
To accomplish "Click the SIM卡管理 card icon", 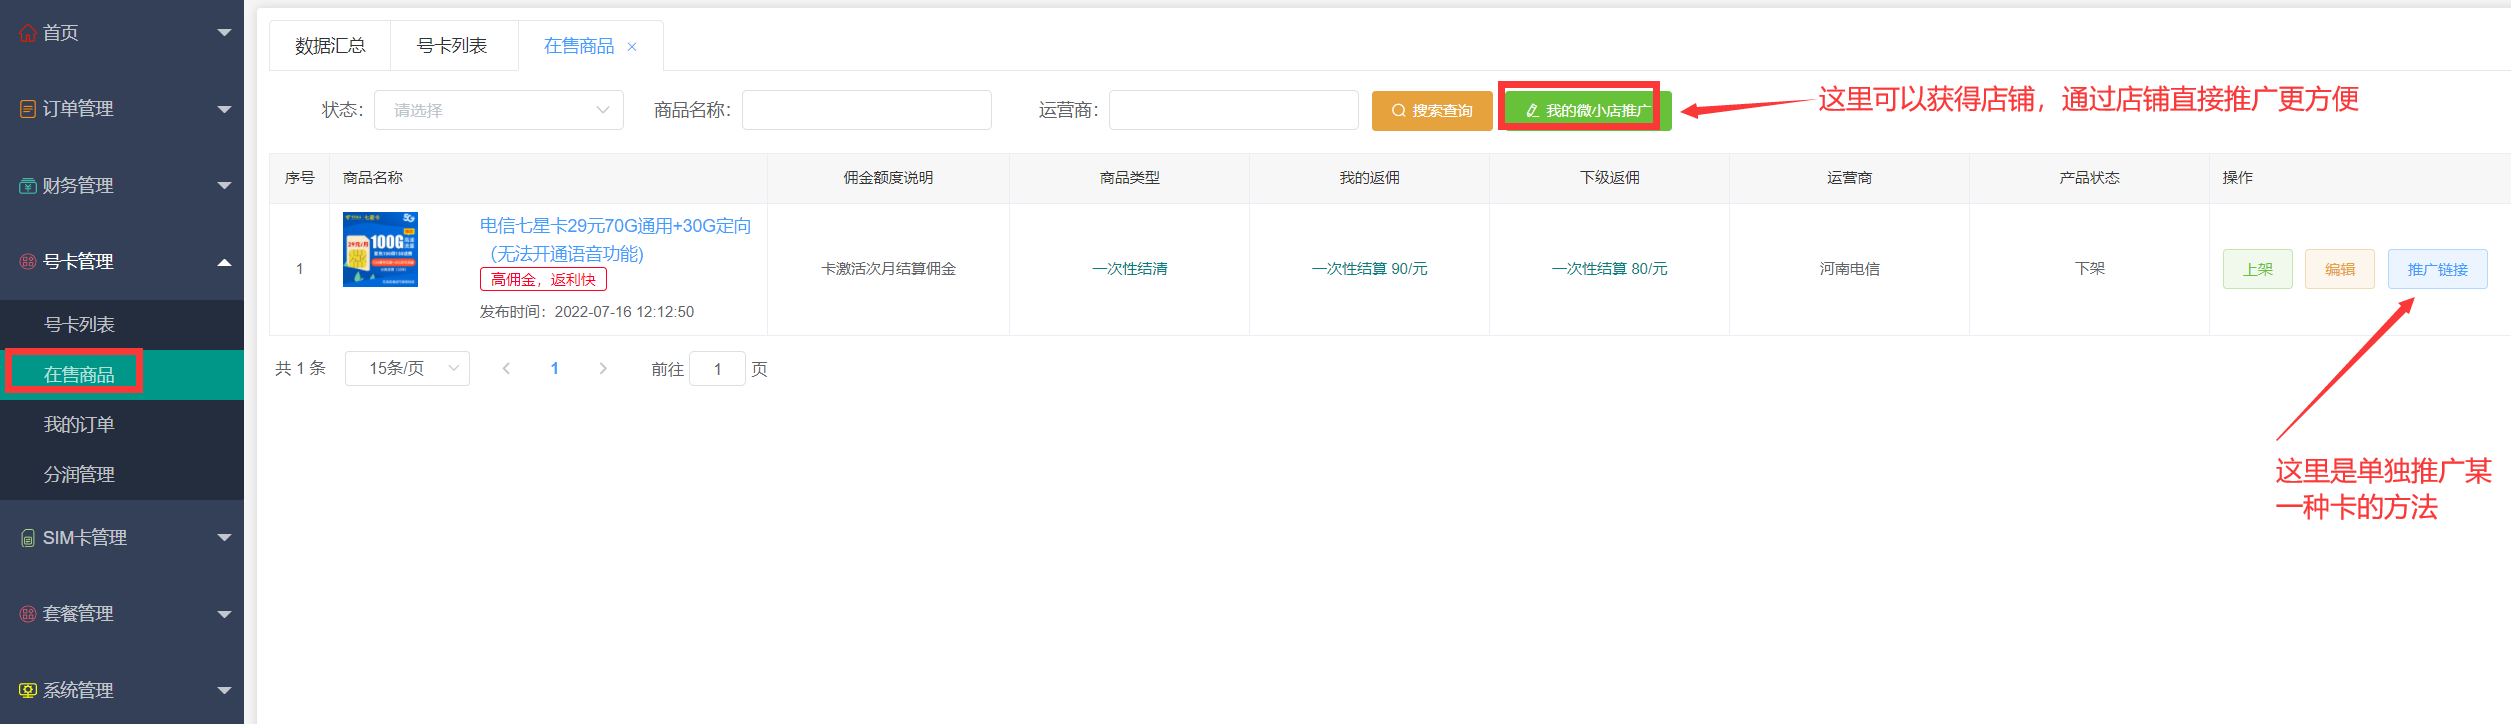I will pos(28,538).
